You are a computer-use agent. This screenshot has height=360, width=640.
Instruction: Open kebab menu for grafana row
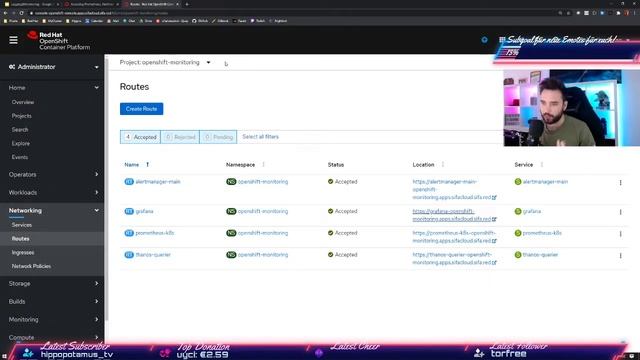point(620,212)
